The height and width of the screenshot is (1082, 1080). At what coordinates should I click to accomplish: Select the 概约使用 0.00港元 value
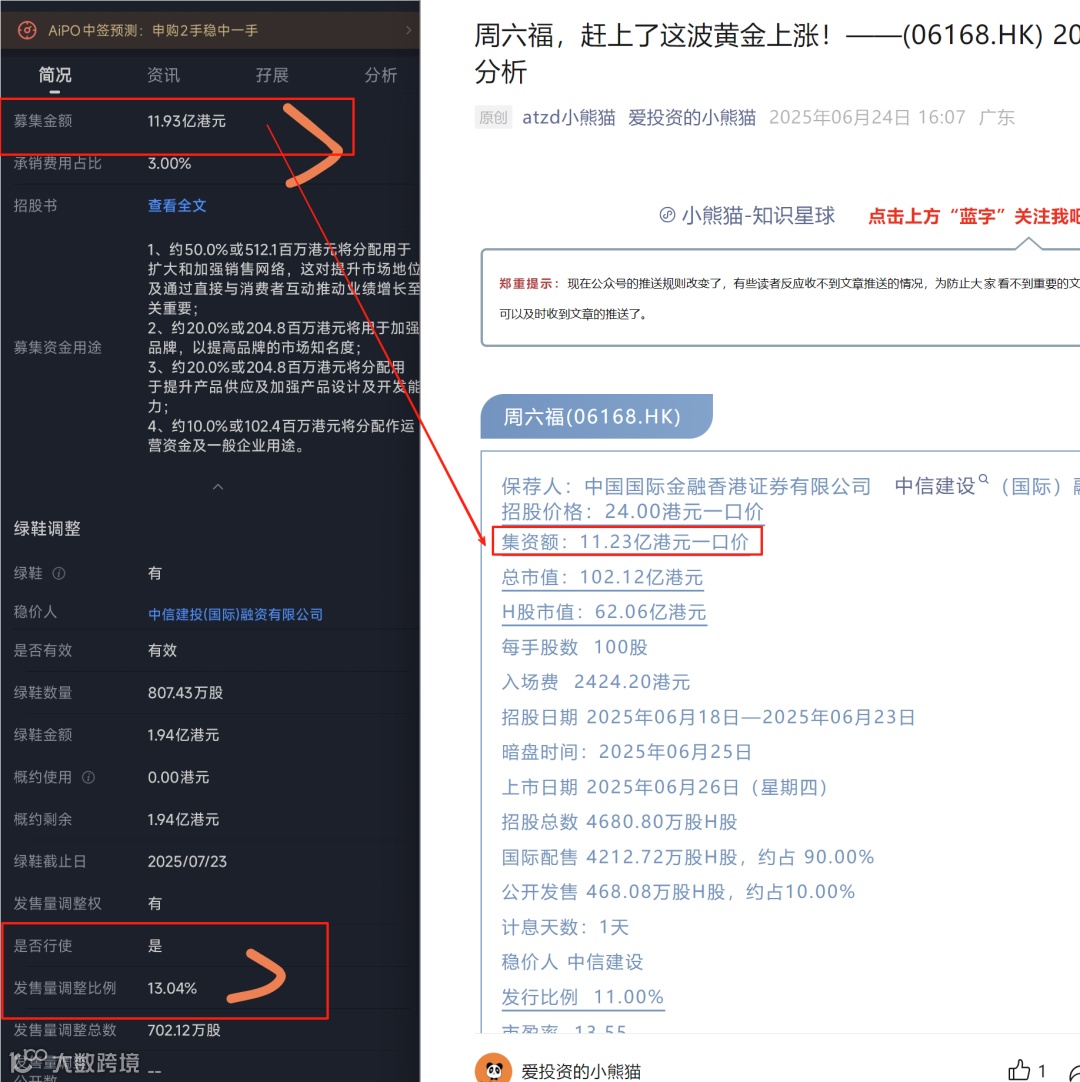(x=178, y=777)
